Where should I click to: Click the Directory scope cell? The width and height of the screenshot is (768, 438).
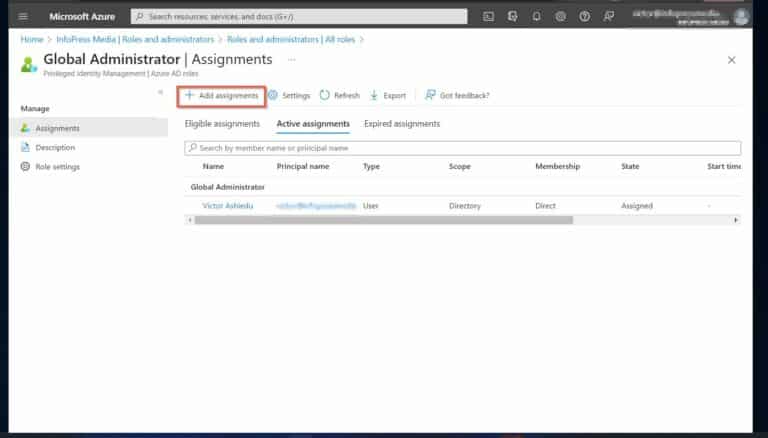[465, 206]
